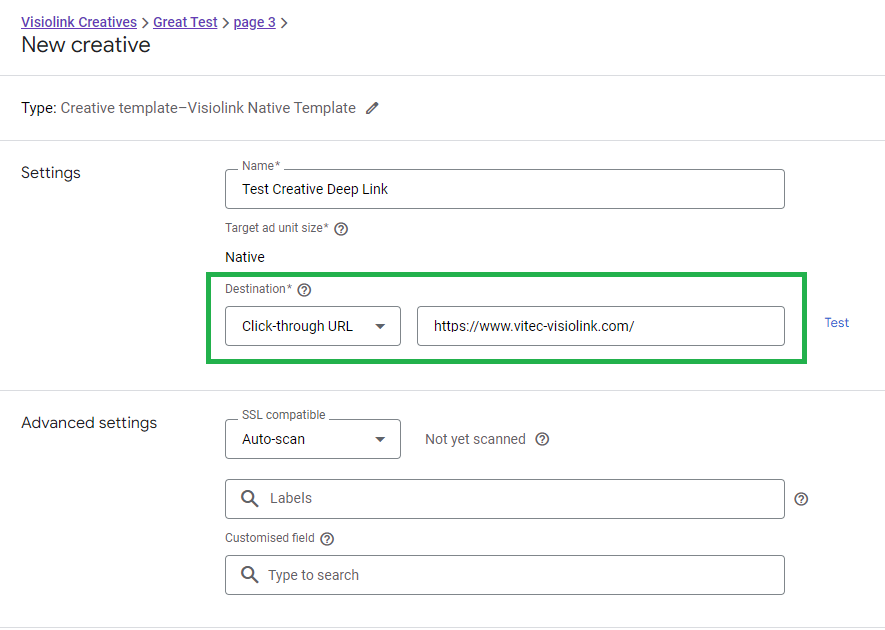Focus the Customised field search box
Image resolution: width=885 pixels, height=630 pixels.
505,575
